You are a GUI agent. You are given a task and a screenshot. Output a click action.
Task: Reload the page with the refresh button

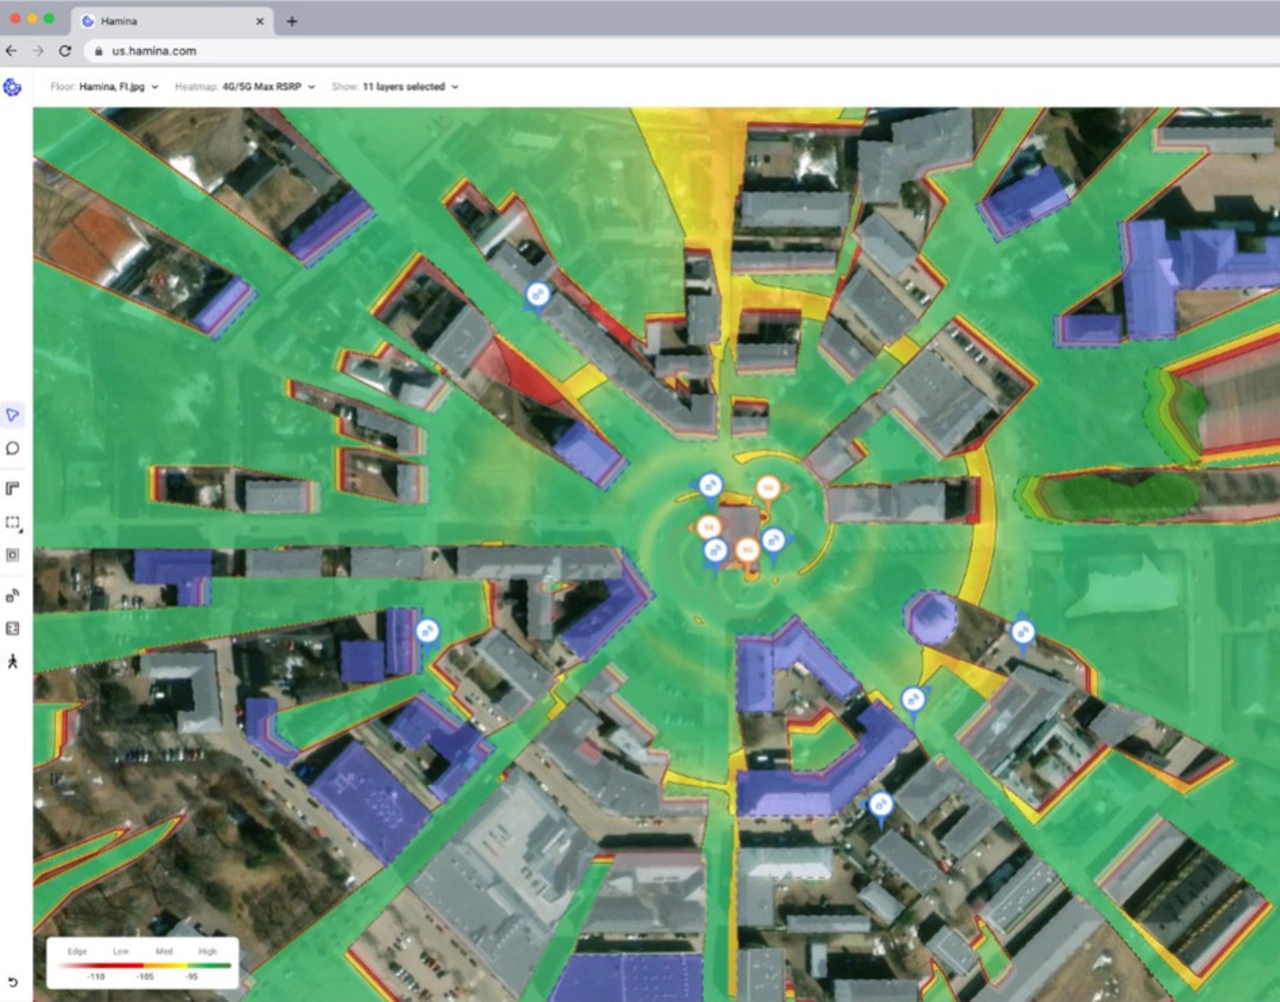click(65, 51)
